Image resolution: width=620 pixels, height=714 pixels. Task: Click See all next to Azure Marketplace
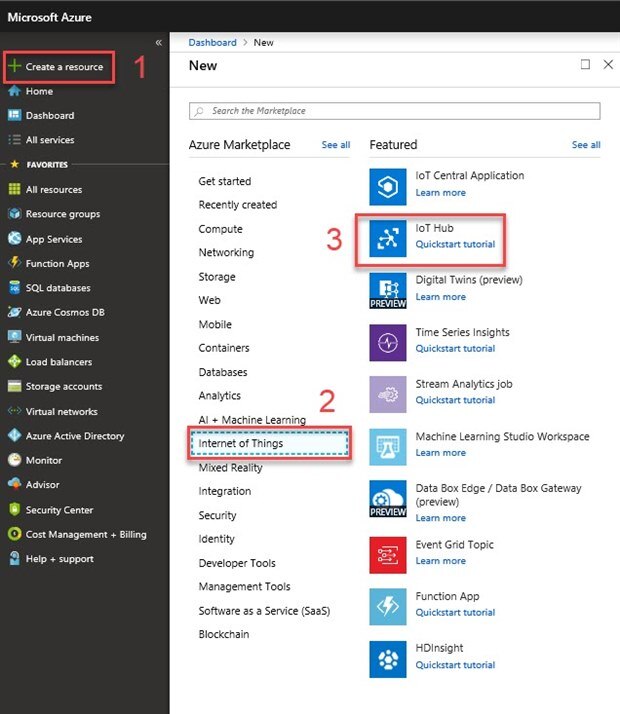pyautogui.click(x=336, y=145)
